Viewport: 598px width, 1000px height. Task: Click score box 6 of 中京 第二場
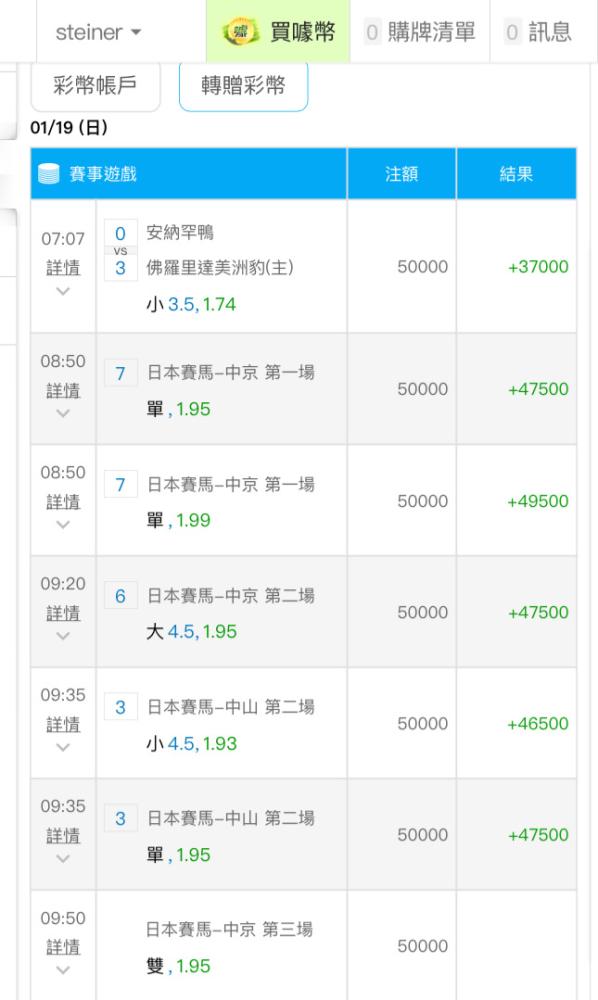click(x=120, y=596)
